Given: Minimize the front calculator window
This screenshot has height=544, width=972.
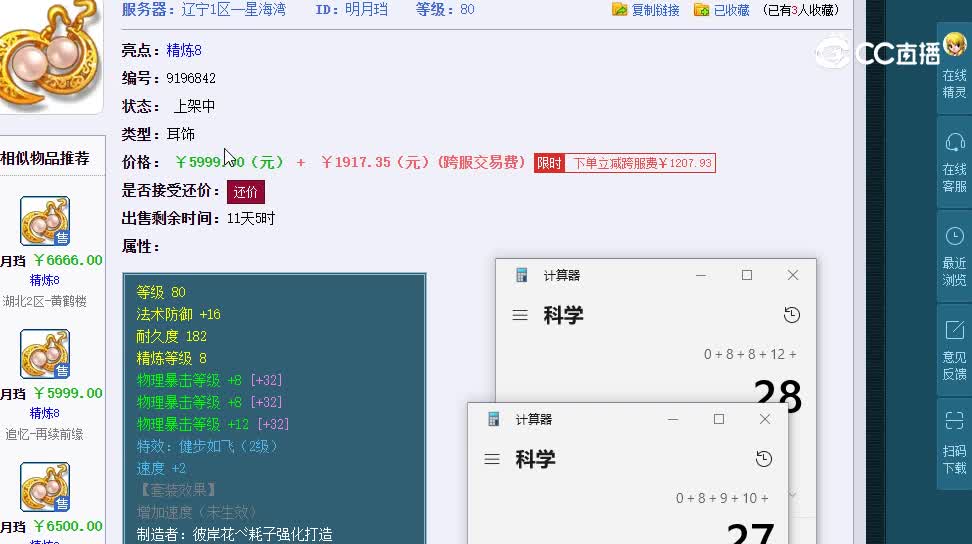Looking at the screenshot, I should pyautogui.click(x=673, y=419).
